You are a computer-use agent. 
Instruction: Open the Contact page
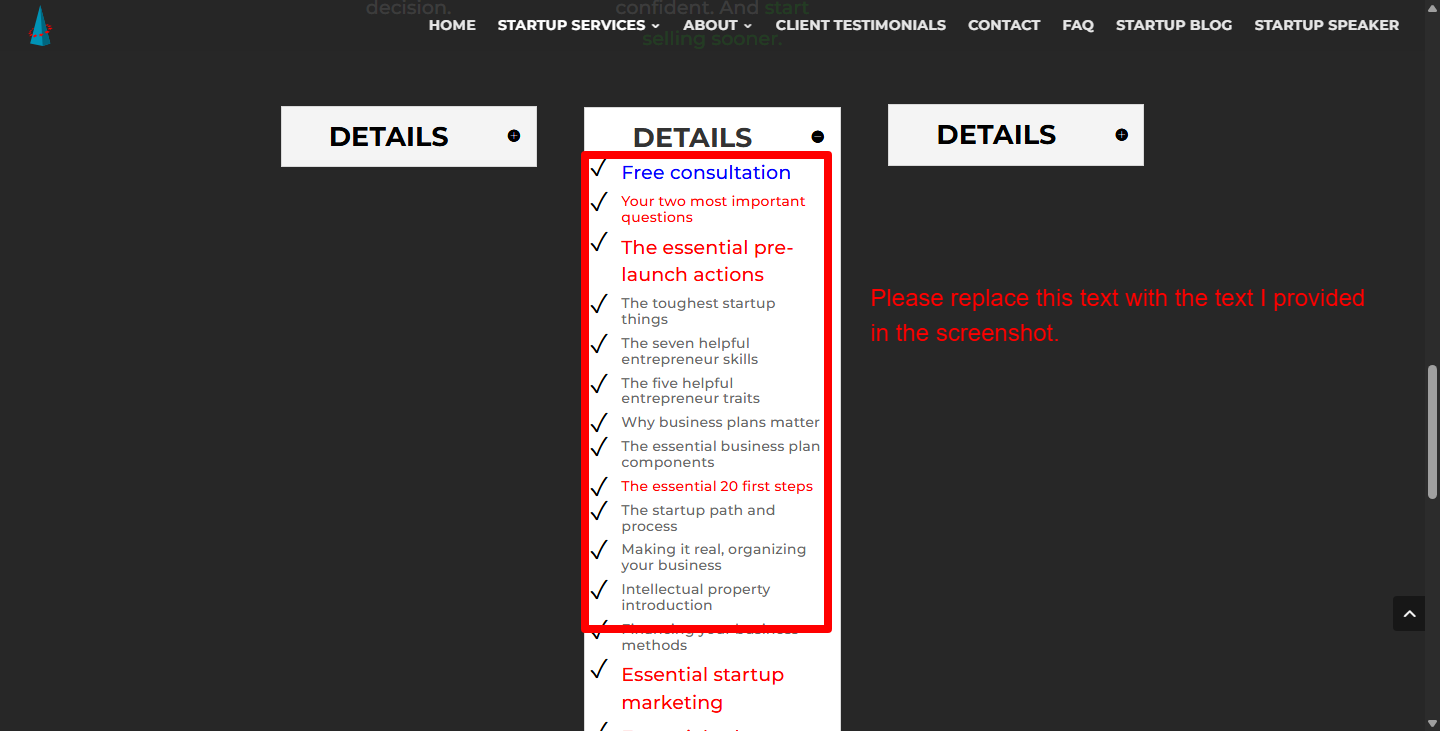tap(1004, 25)
